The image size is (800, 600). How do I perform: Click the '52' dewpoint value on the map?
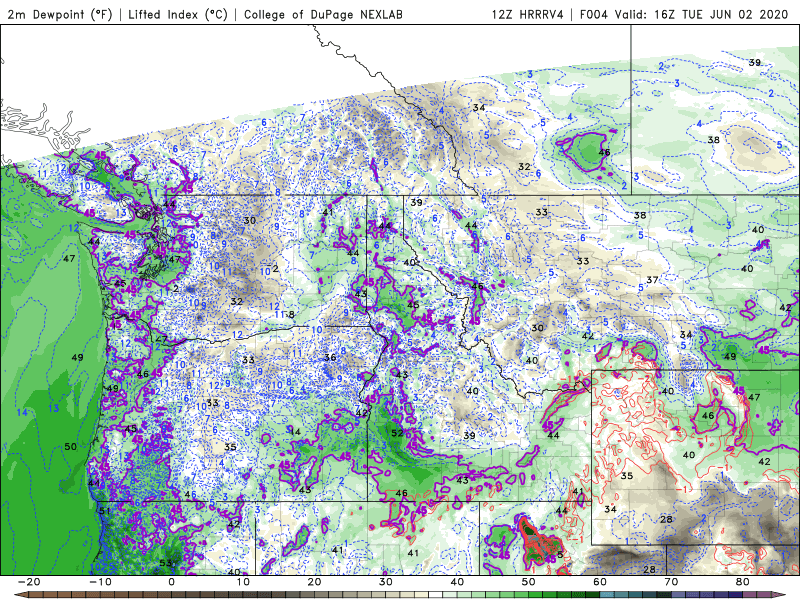click(x=397, y=433)
